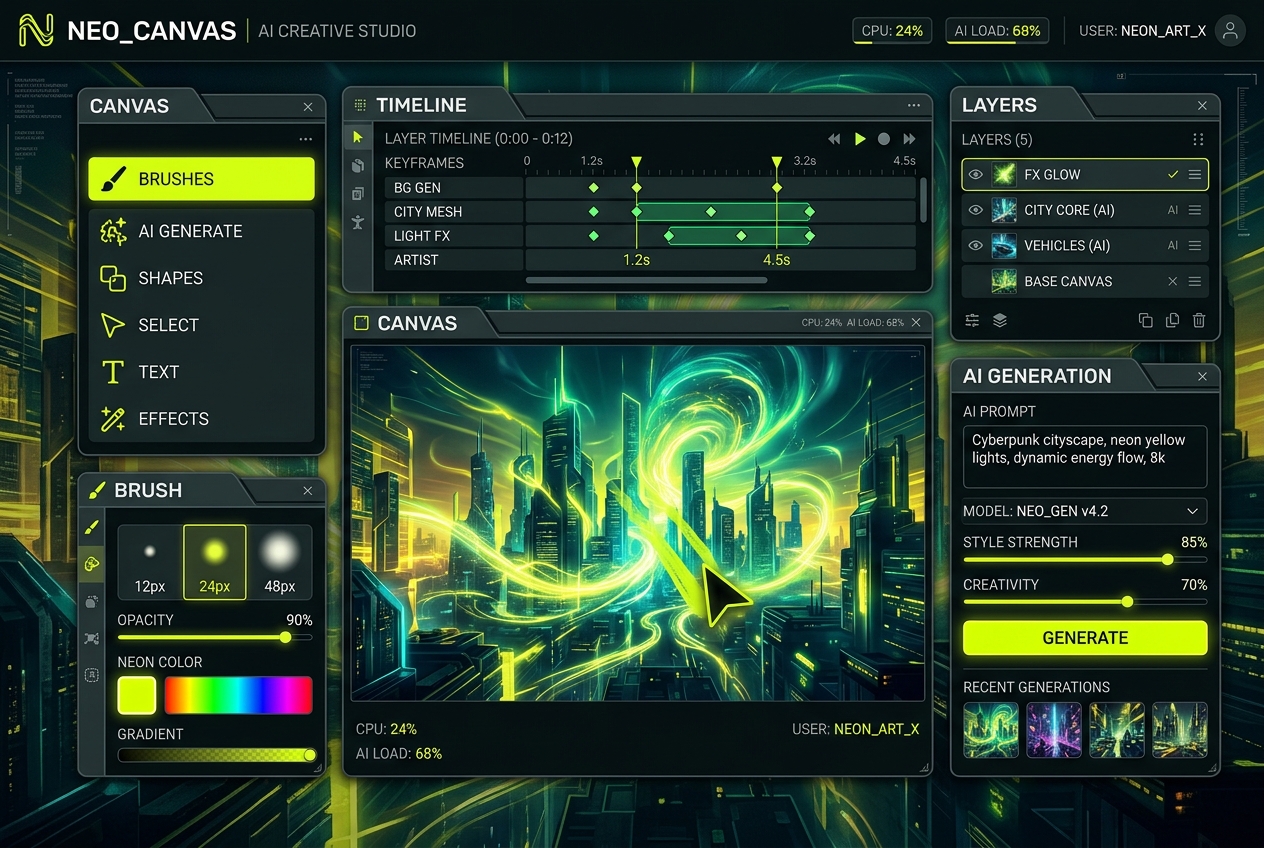
Task: Click the play button in Timeline
Action: pos(860,139)
